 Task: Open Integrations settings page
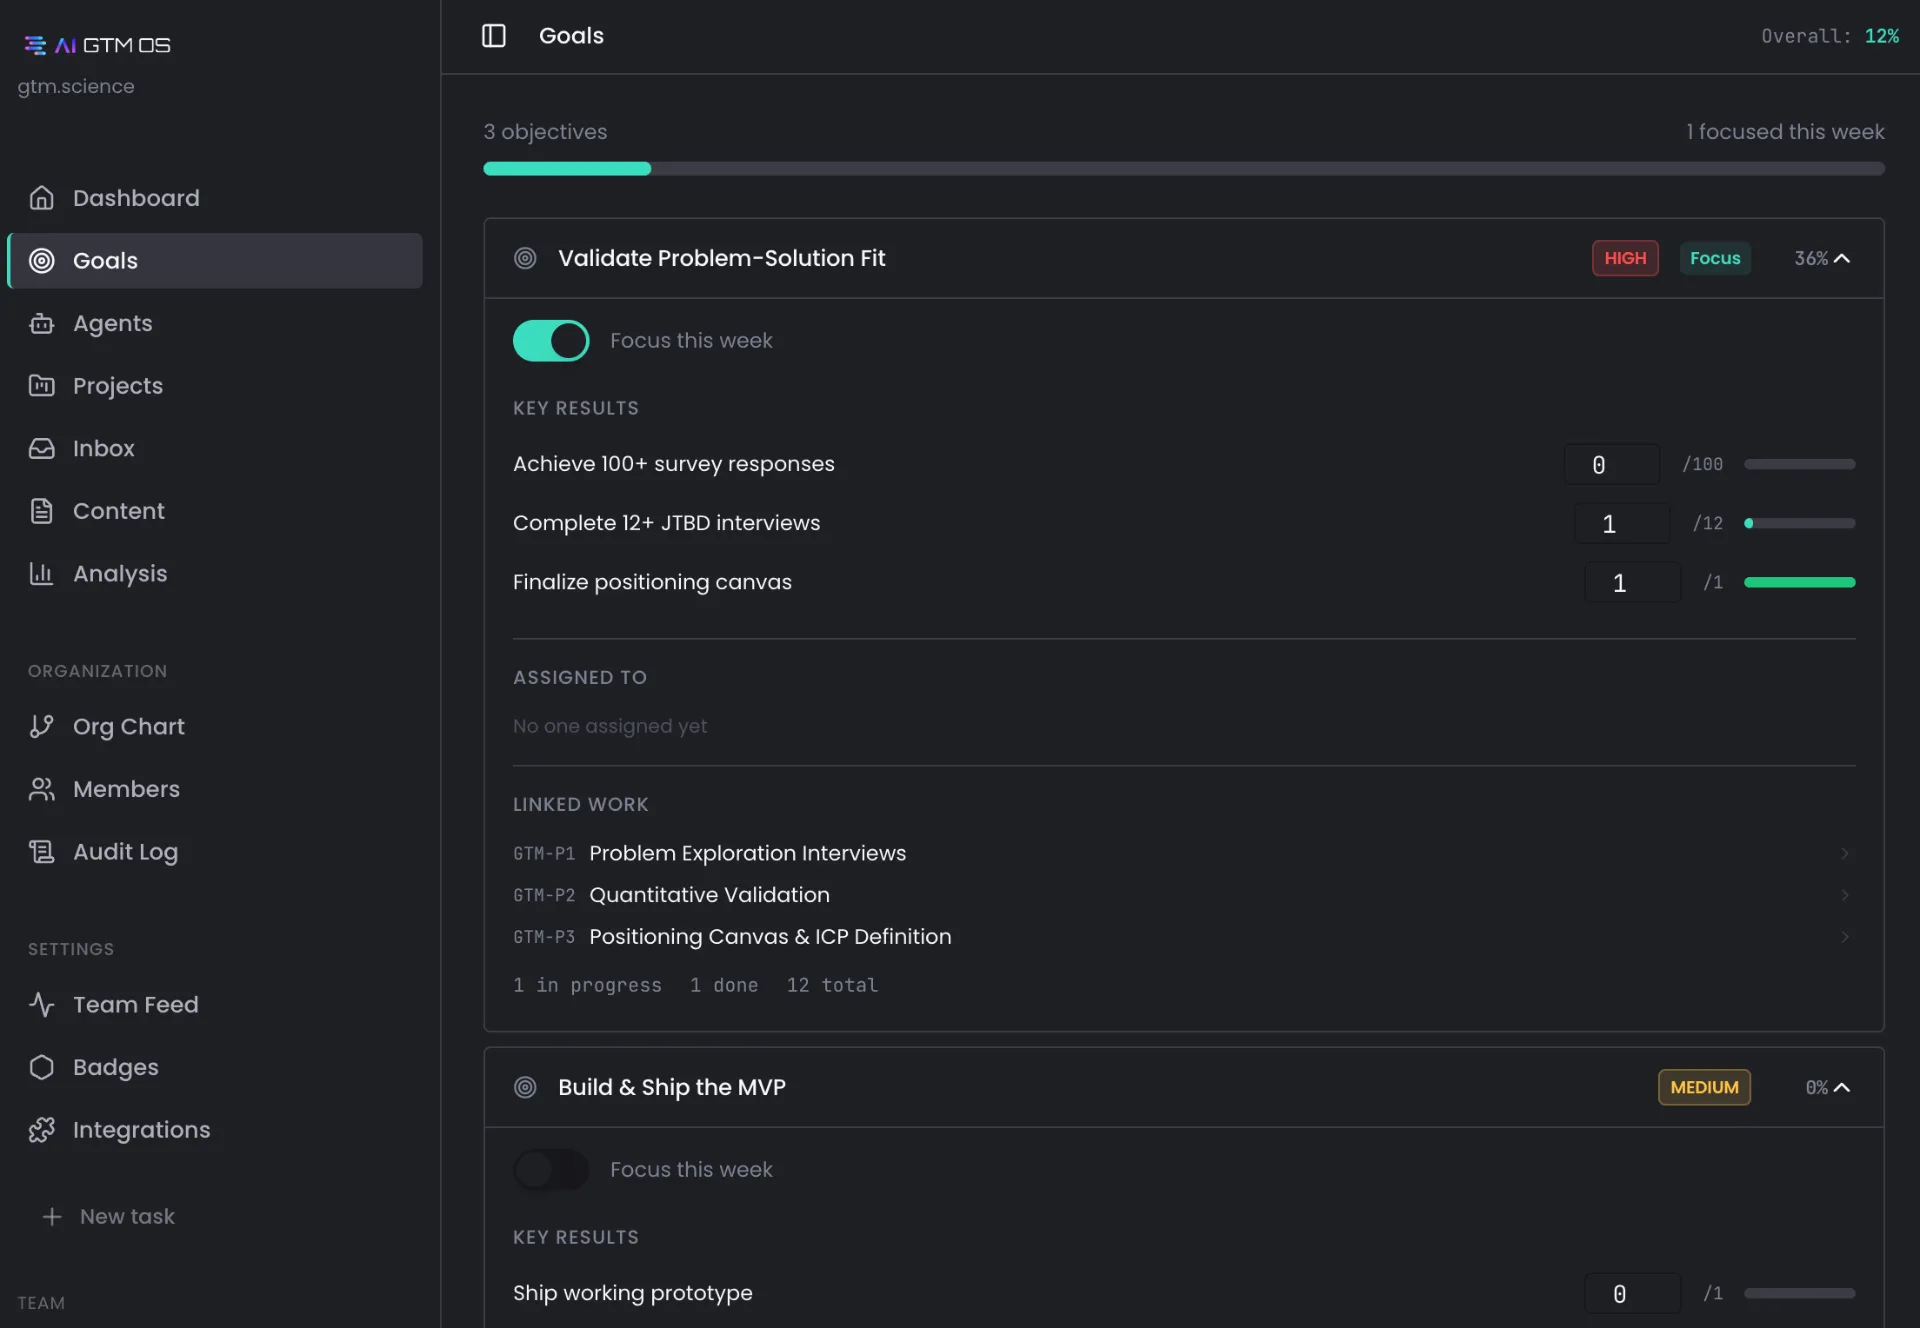point(214,1129)
